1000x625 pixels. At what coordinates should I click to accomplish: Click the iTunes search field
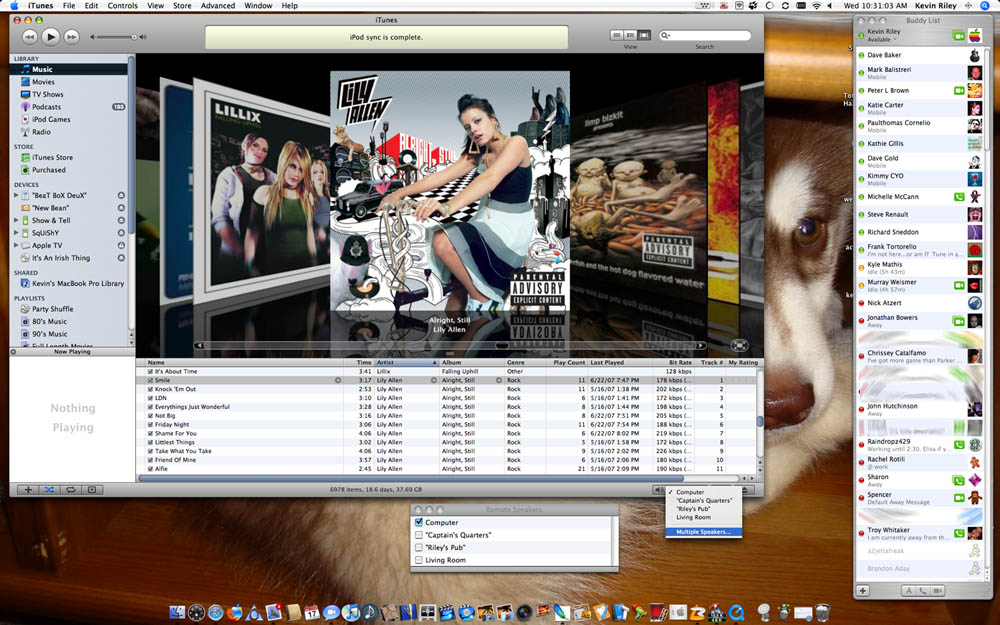click(x=705, y=35)
